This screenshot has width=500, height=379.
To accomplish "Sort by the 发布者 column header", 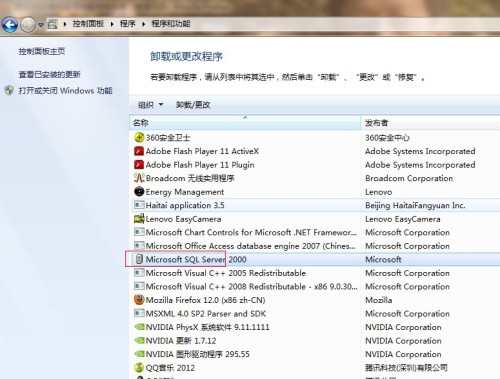I will coord(430,123).
